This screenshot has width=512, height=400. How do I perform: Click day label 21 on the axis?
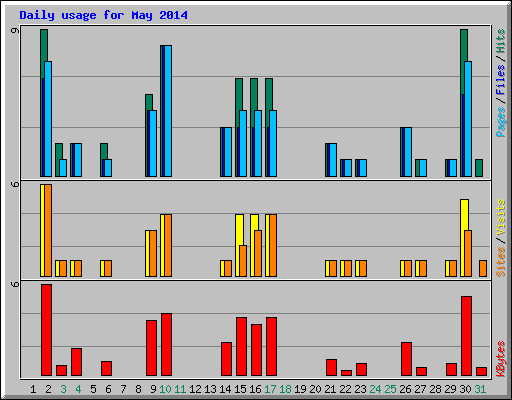click(x=330, y=389)
